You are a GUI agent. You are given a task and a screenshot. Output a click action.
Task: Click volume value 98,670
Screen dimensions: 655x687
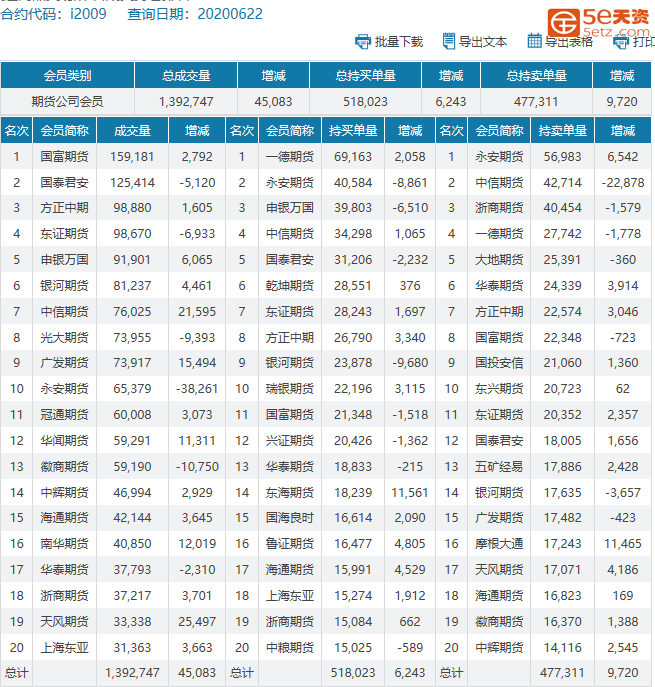[132, 234]
